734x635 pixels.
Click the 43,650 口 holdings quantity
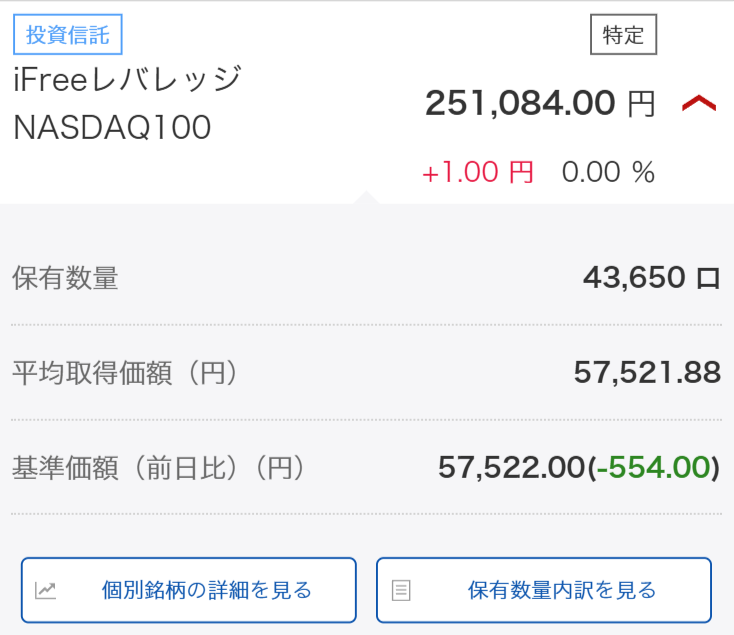[651, 278]
